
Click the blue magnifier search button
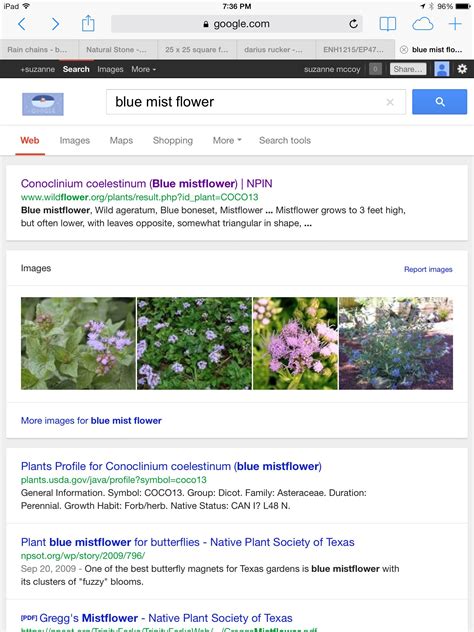click(x=439, y=102)
